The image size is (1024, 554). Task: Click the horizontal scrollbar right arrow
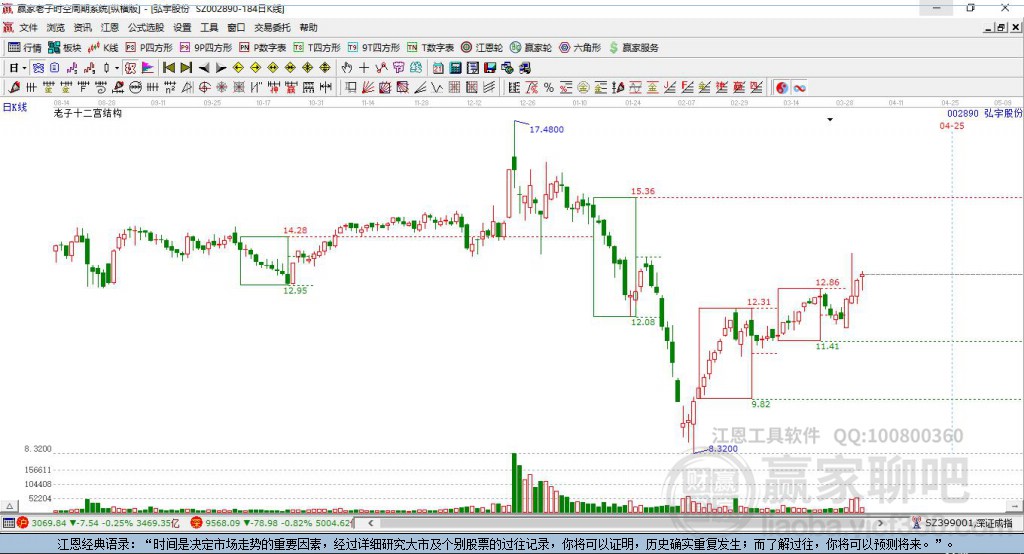tap(880, 523)
